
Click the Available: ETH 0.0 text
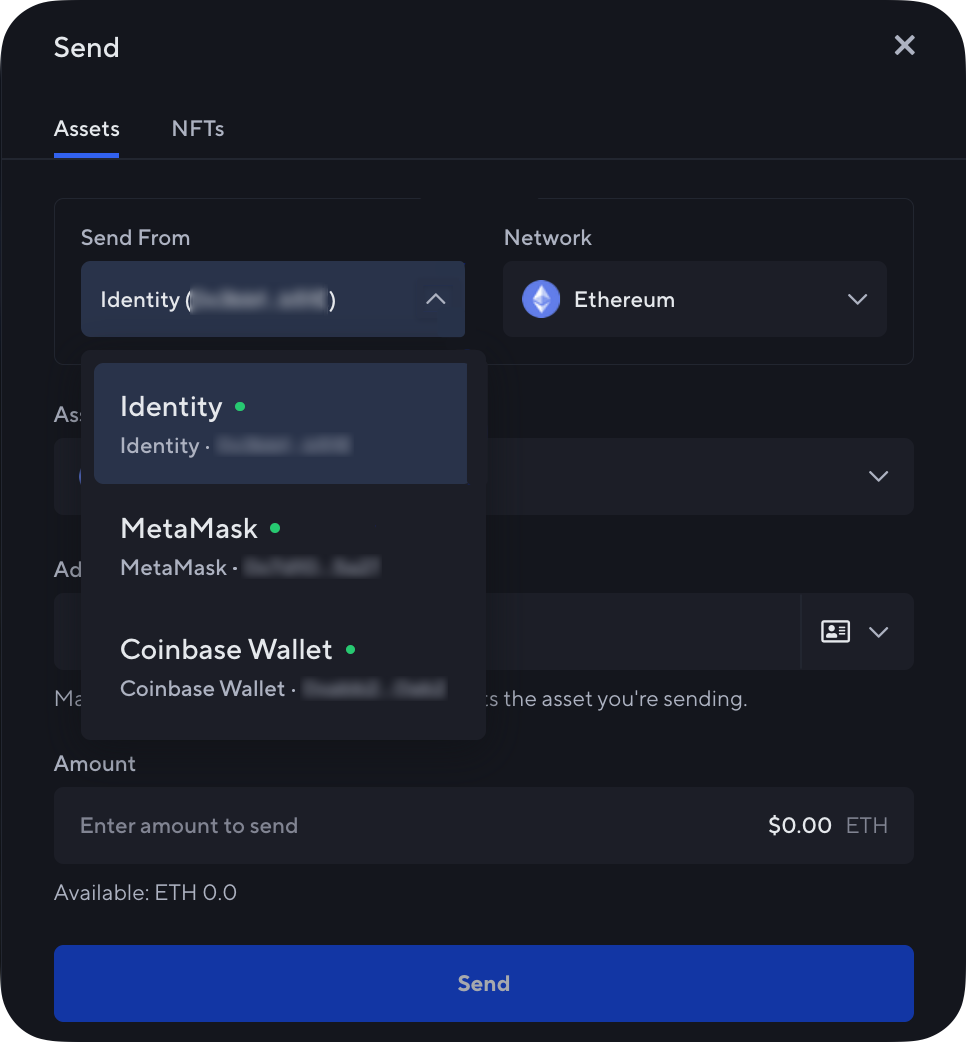point(145,892)
